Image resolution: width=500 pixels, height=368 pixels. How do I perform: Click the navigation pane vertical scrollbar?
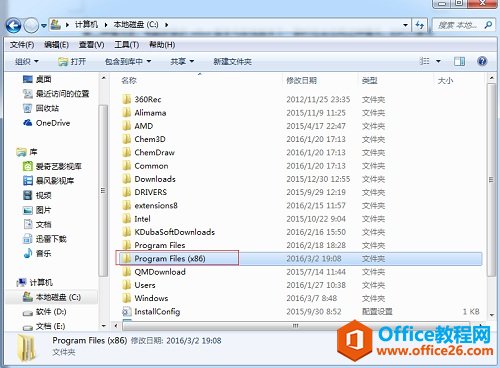pos(103,191)
